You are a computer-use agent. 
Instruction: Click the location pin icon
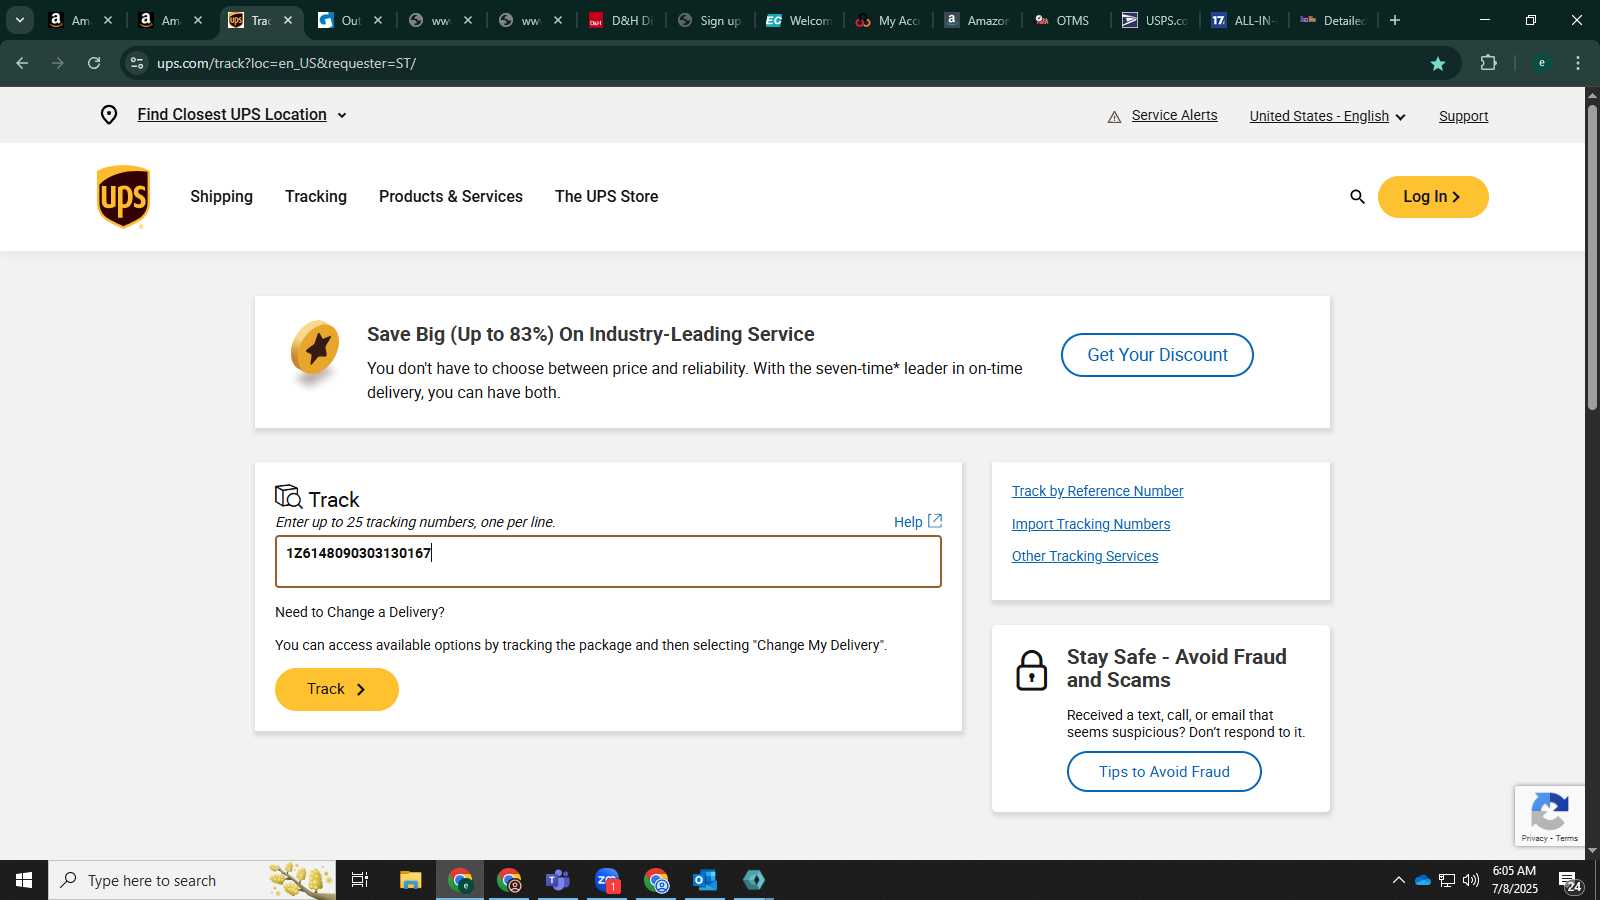[x=109, y=115]
